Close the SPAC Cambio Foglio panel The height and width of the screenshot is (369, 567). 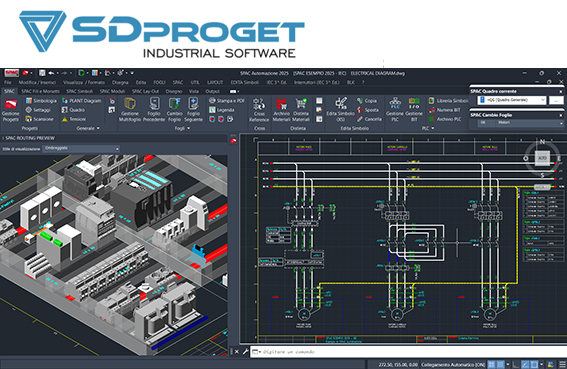click(x=561, y=115)
